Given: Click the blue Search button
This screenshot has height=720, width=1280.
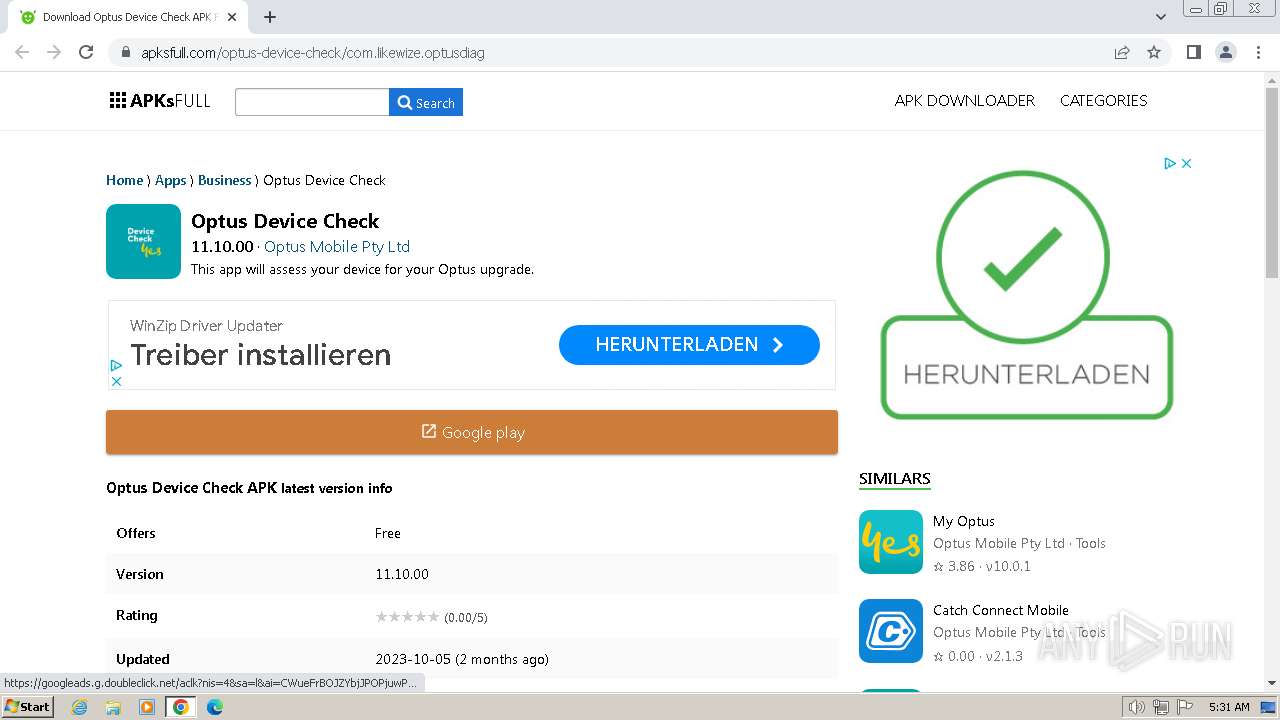Looking at the screenshot, I should (x=426, y=102).
